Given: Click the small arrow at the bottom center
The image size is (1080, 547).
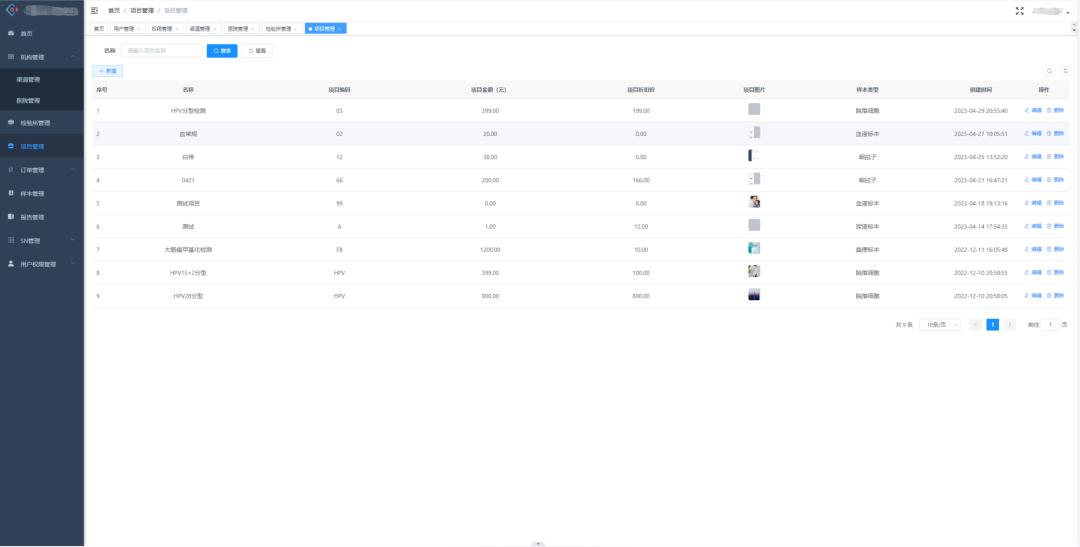Looking at the screenshot, I should 539,544.
